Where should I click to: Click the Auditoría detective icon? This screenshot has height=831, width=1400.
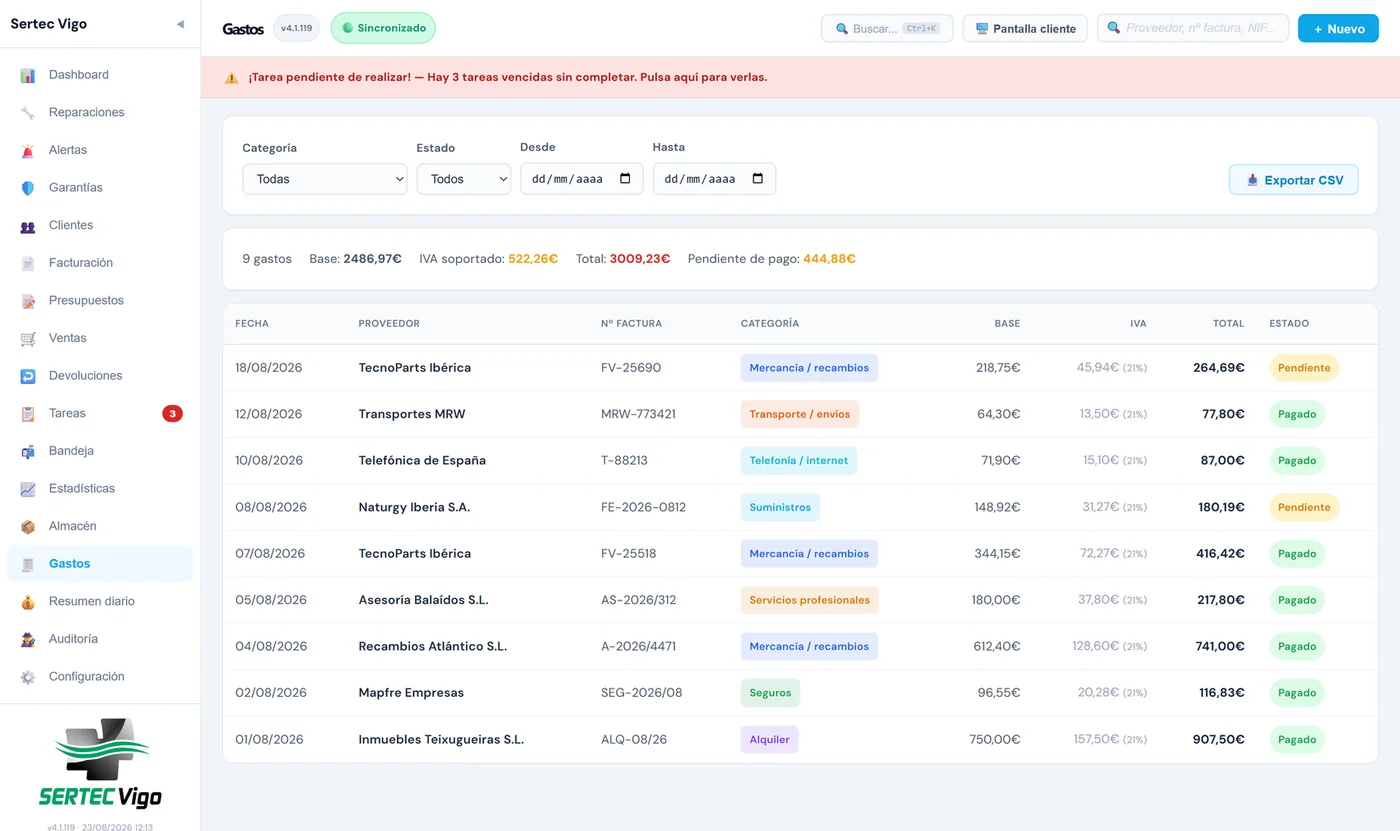click(28, 639)
